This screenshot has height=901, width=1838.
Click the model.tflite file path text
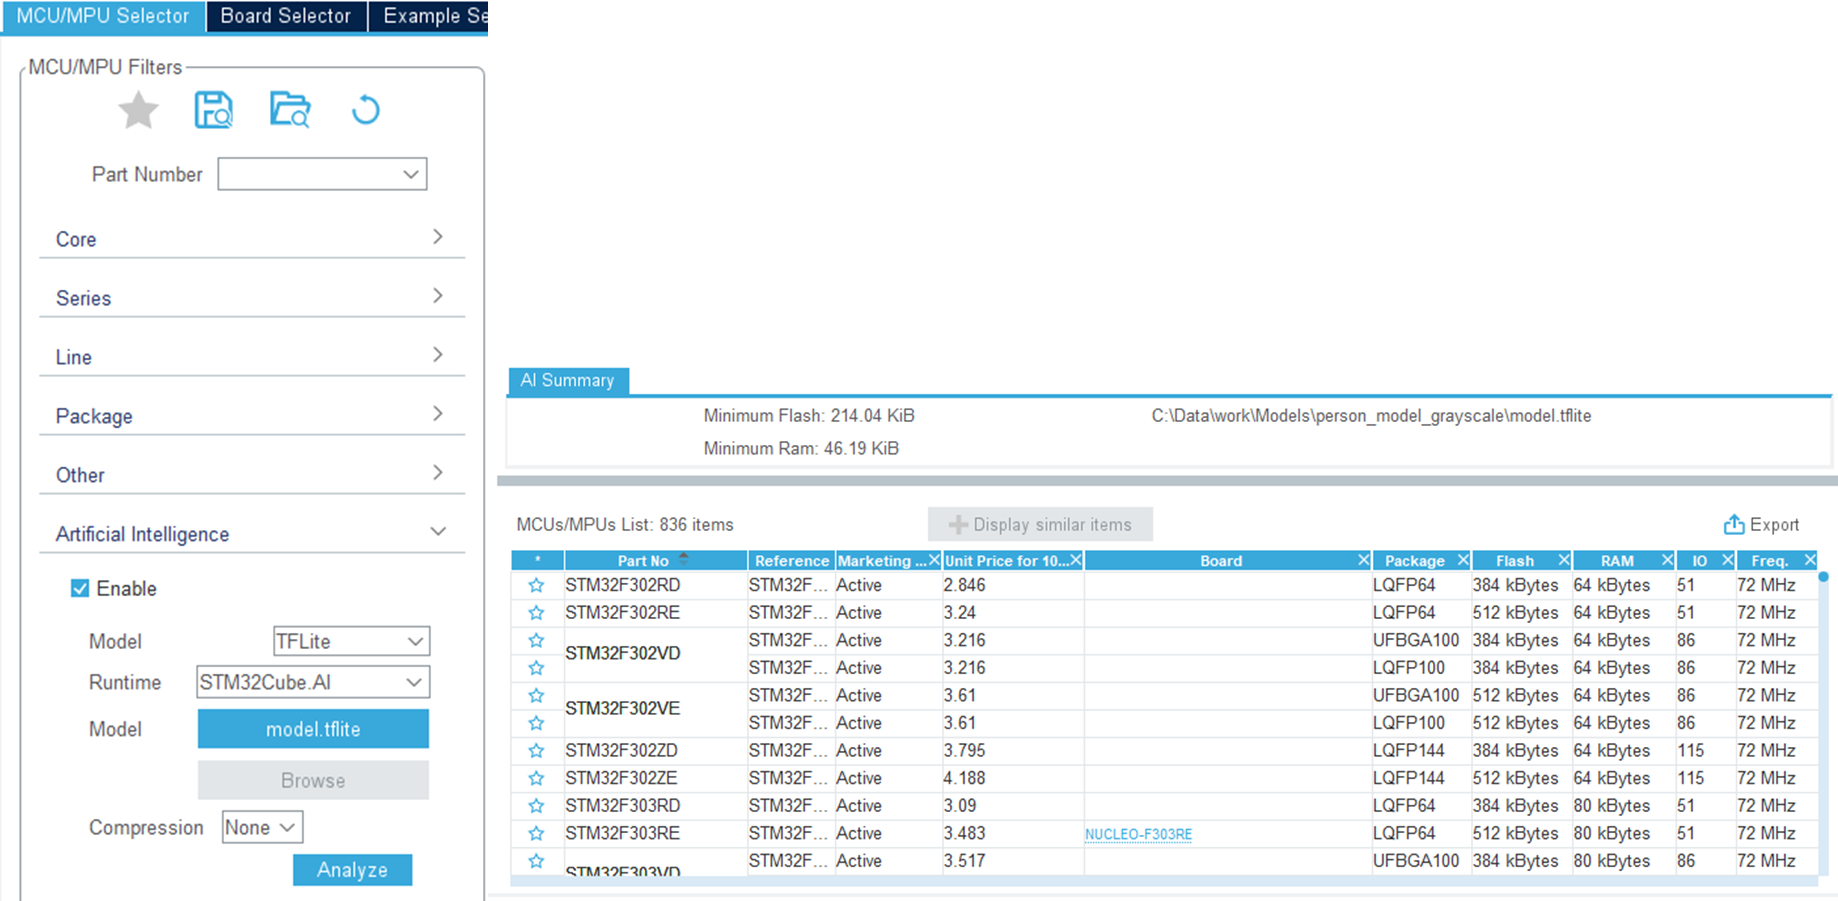(x=1371, y=415)
